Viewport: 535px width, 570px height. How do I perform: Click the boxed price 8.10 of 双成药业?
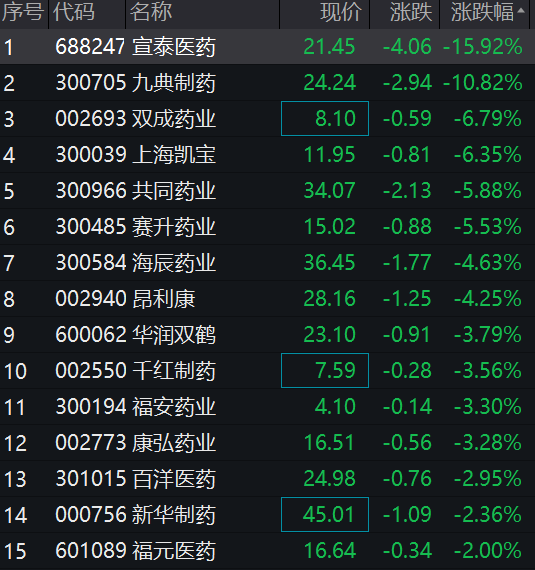(325, 119)
